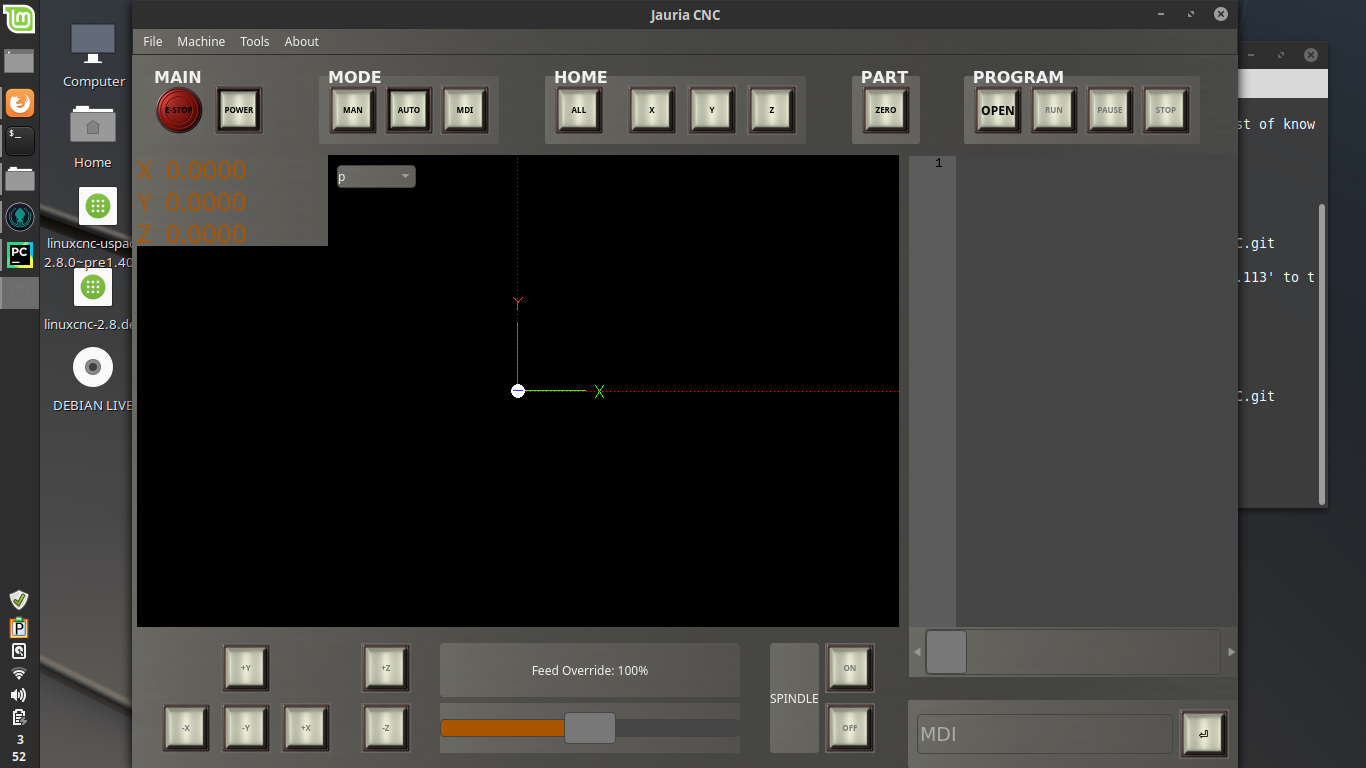1366x768 pixels.
Task: Switch to MDI mode
Action: coord(465,110)
